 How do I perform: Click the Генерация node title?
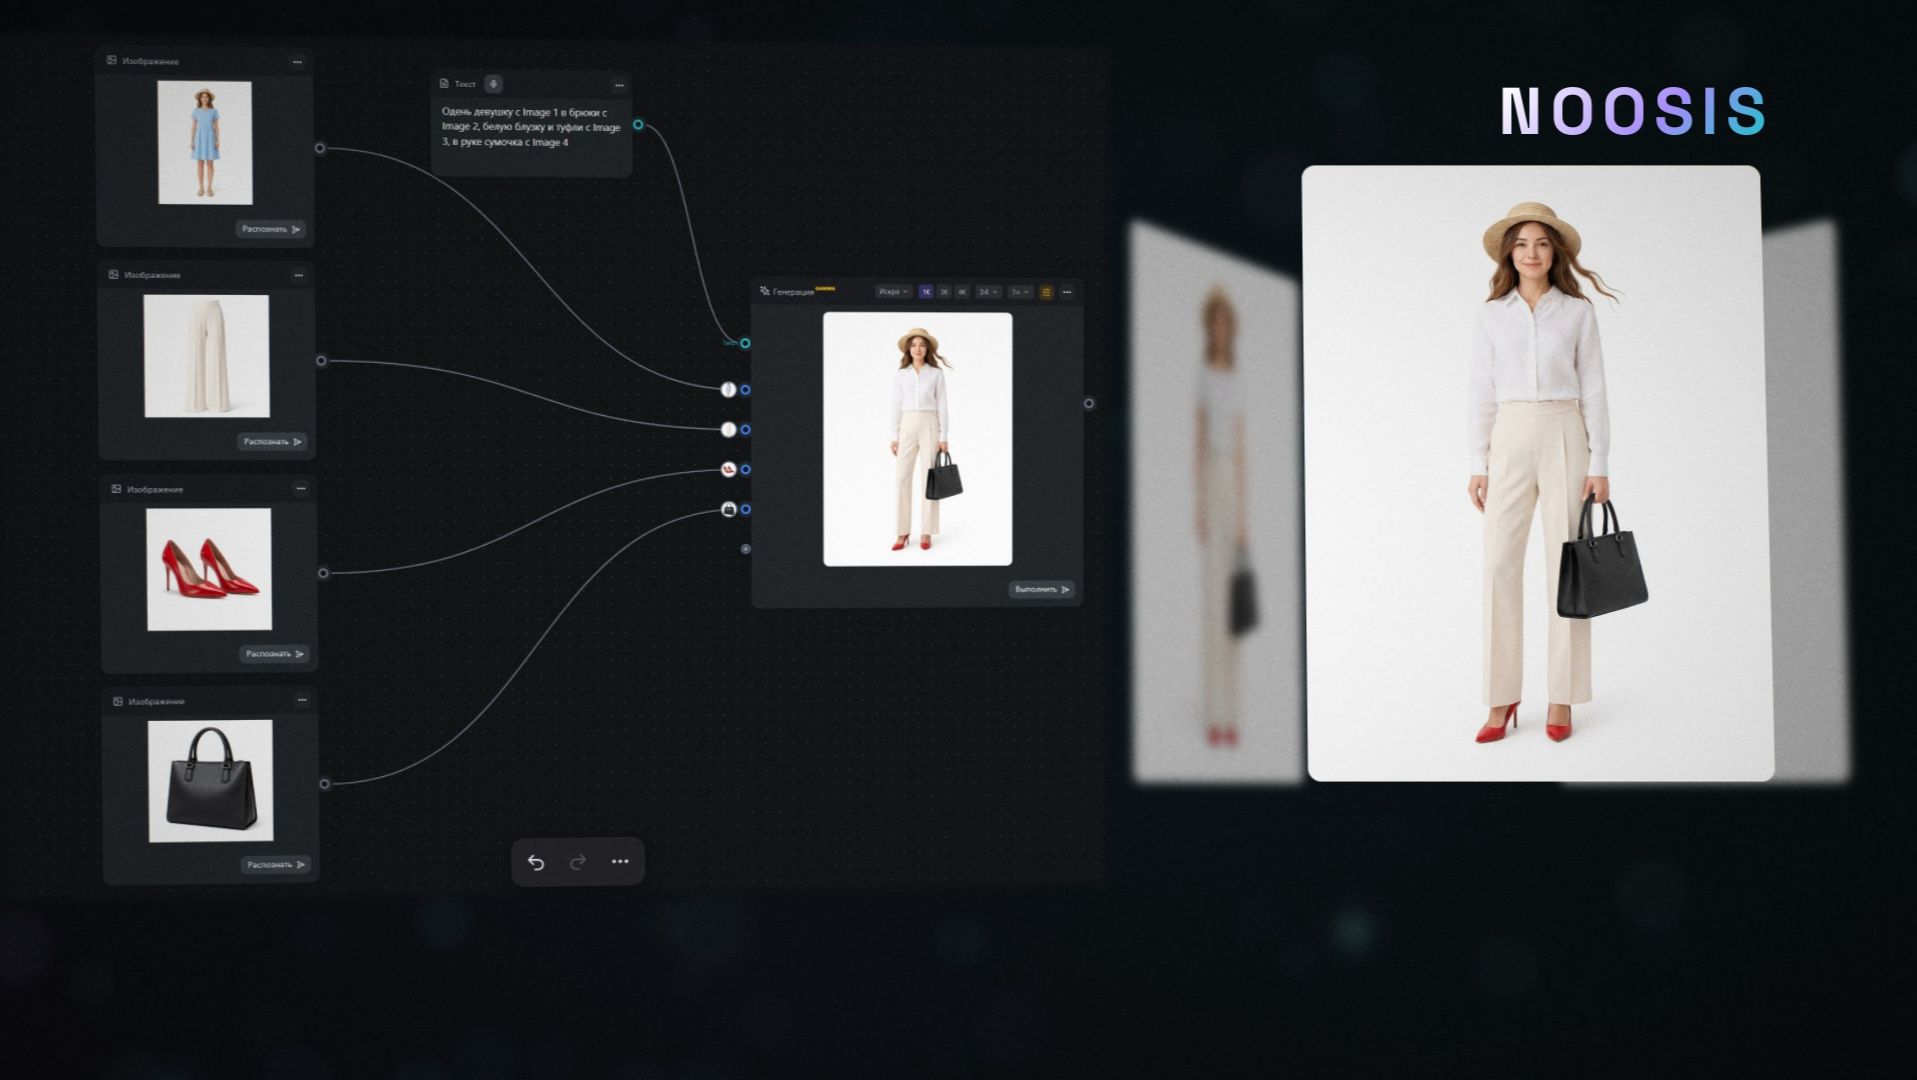[793, 292]
